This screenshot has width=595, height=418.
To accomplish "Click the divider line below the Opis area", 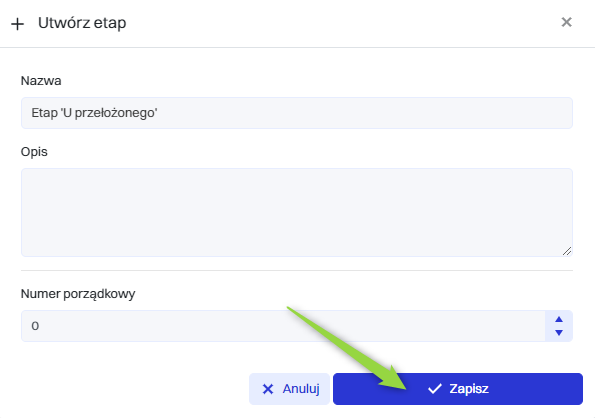I will 297,270.
